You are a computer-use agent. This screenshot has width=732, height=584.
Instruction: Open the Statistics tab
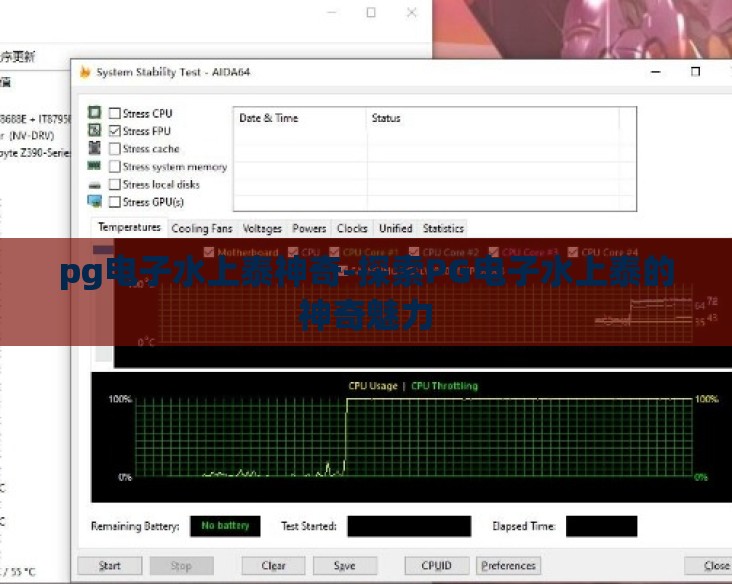point(443,228)
